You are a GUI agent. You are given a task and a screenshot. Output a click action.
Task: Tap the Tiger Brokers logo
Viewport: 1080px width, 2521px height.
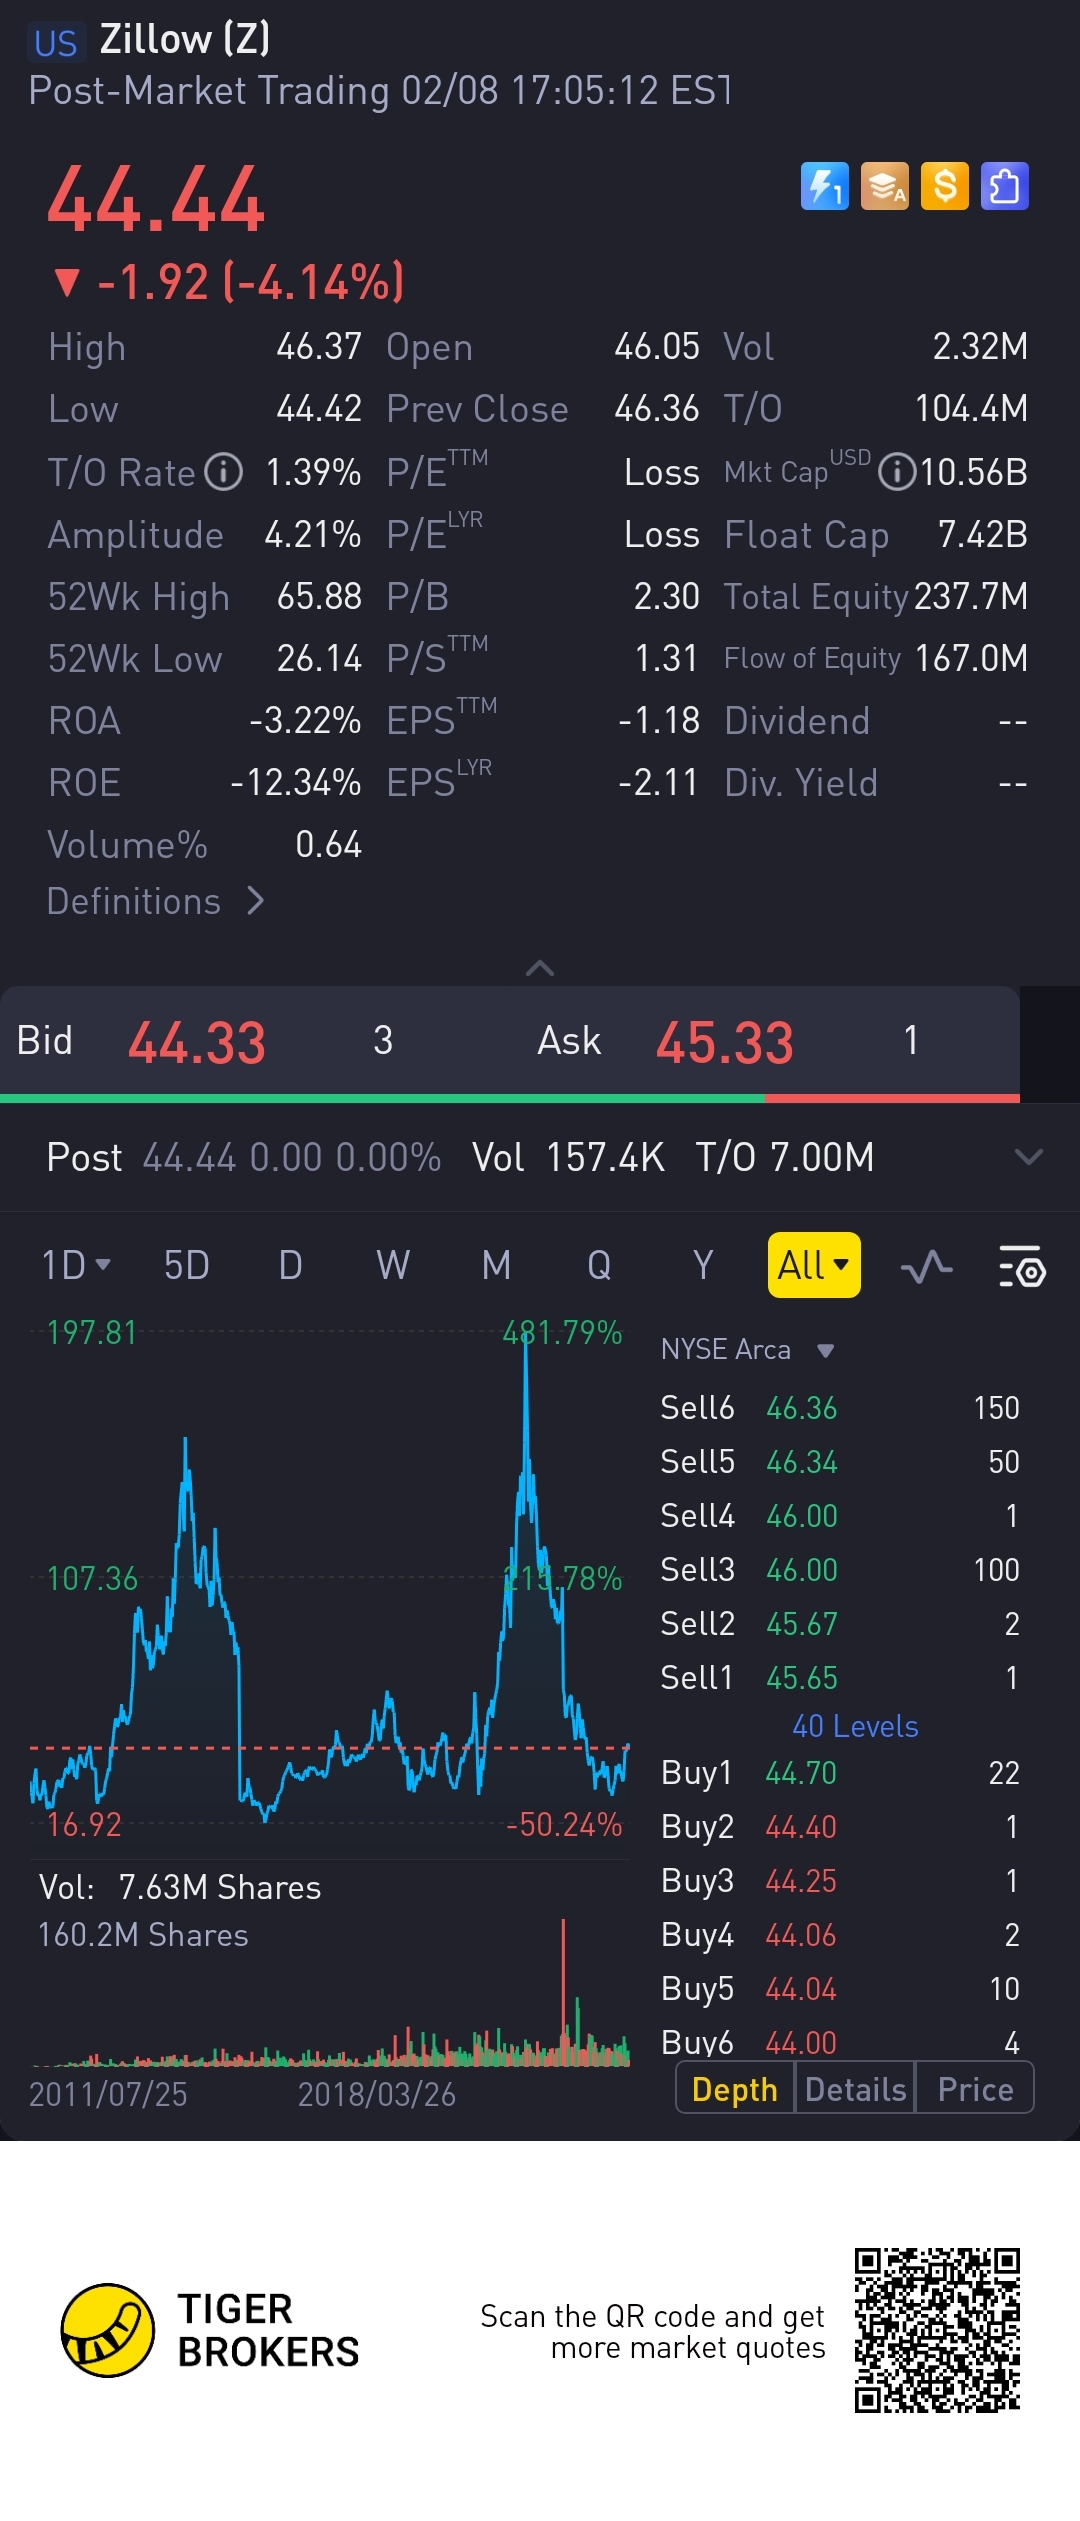click(210, 2330)
